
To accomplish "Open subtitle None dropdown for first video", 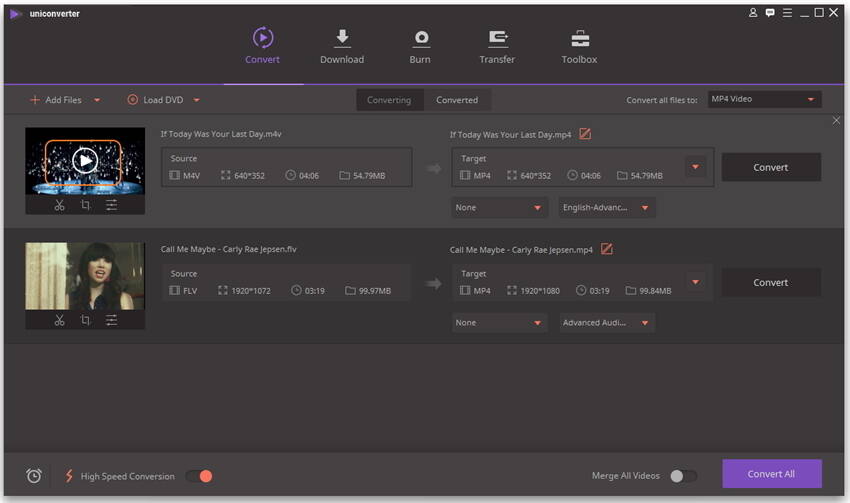I will (x=499, y=208).
